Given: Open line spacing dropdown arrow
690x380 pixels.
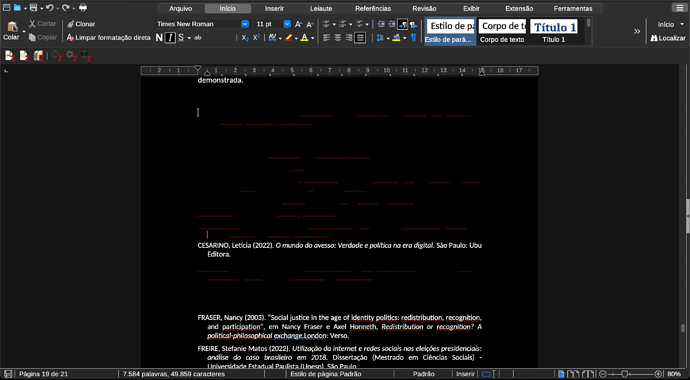Looking at the screenshot, I should coord(388,38).
